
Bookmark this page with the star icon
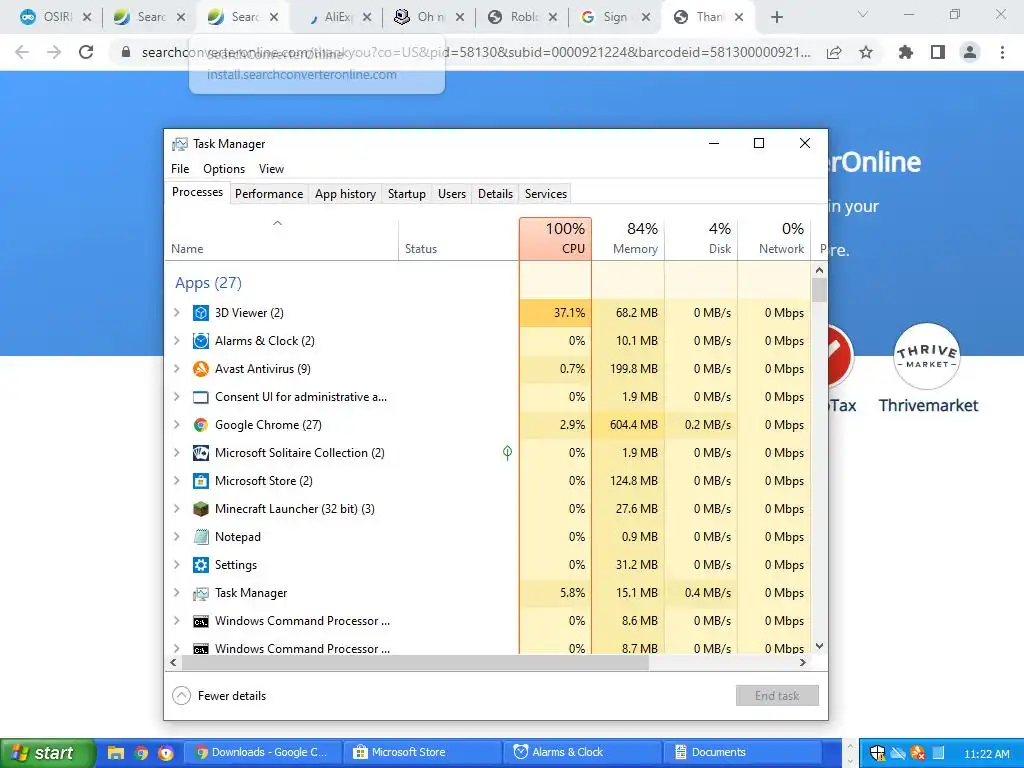(866, 52)
